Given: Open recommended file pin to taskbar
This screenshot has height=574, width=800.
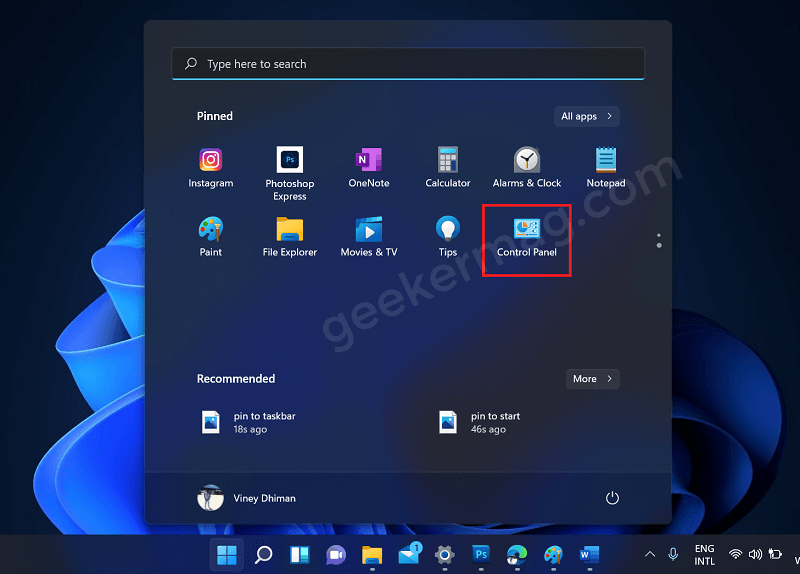Looking at the screenshot, I should coord(249,422).
